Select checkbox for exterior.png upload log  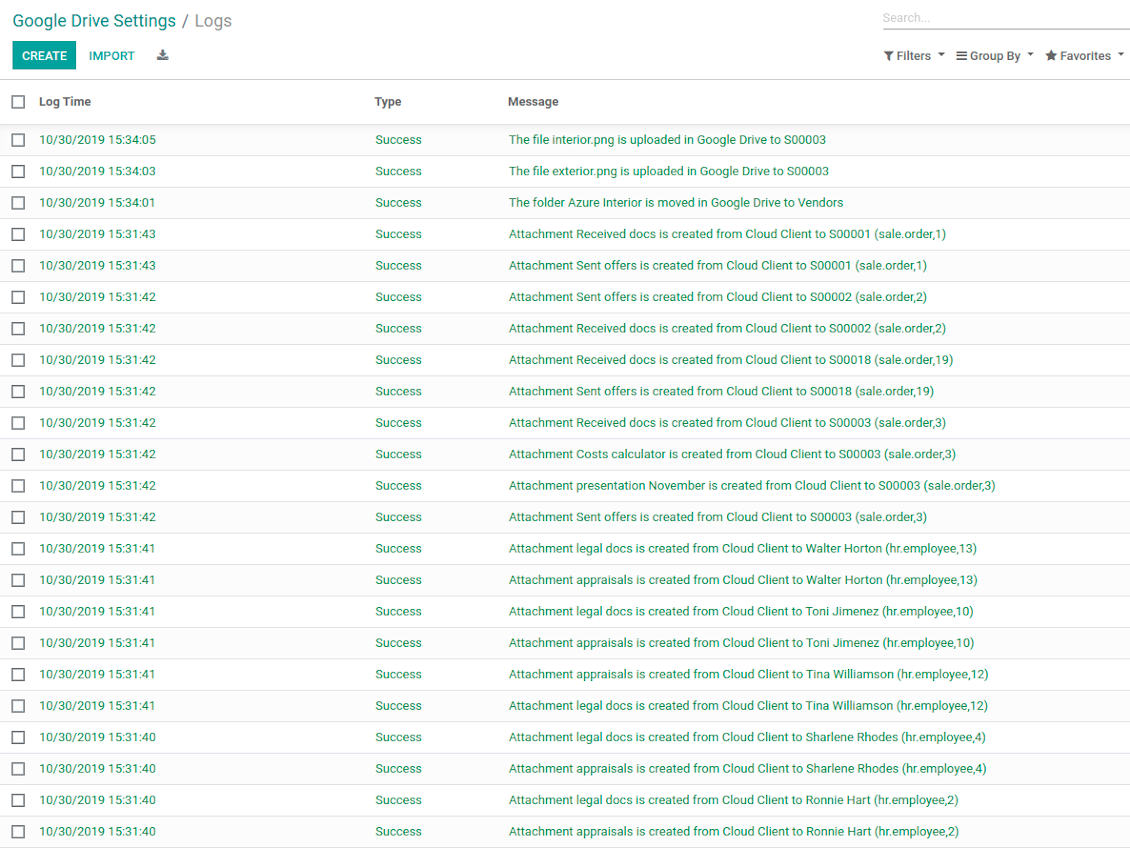pos(18,171)
